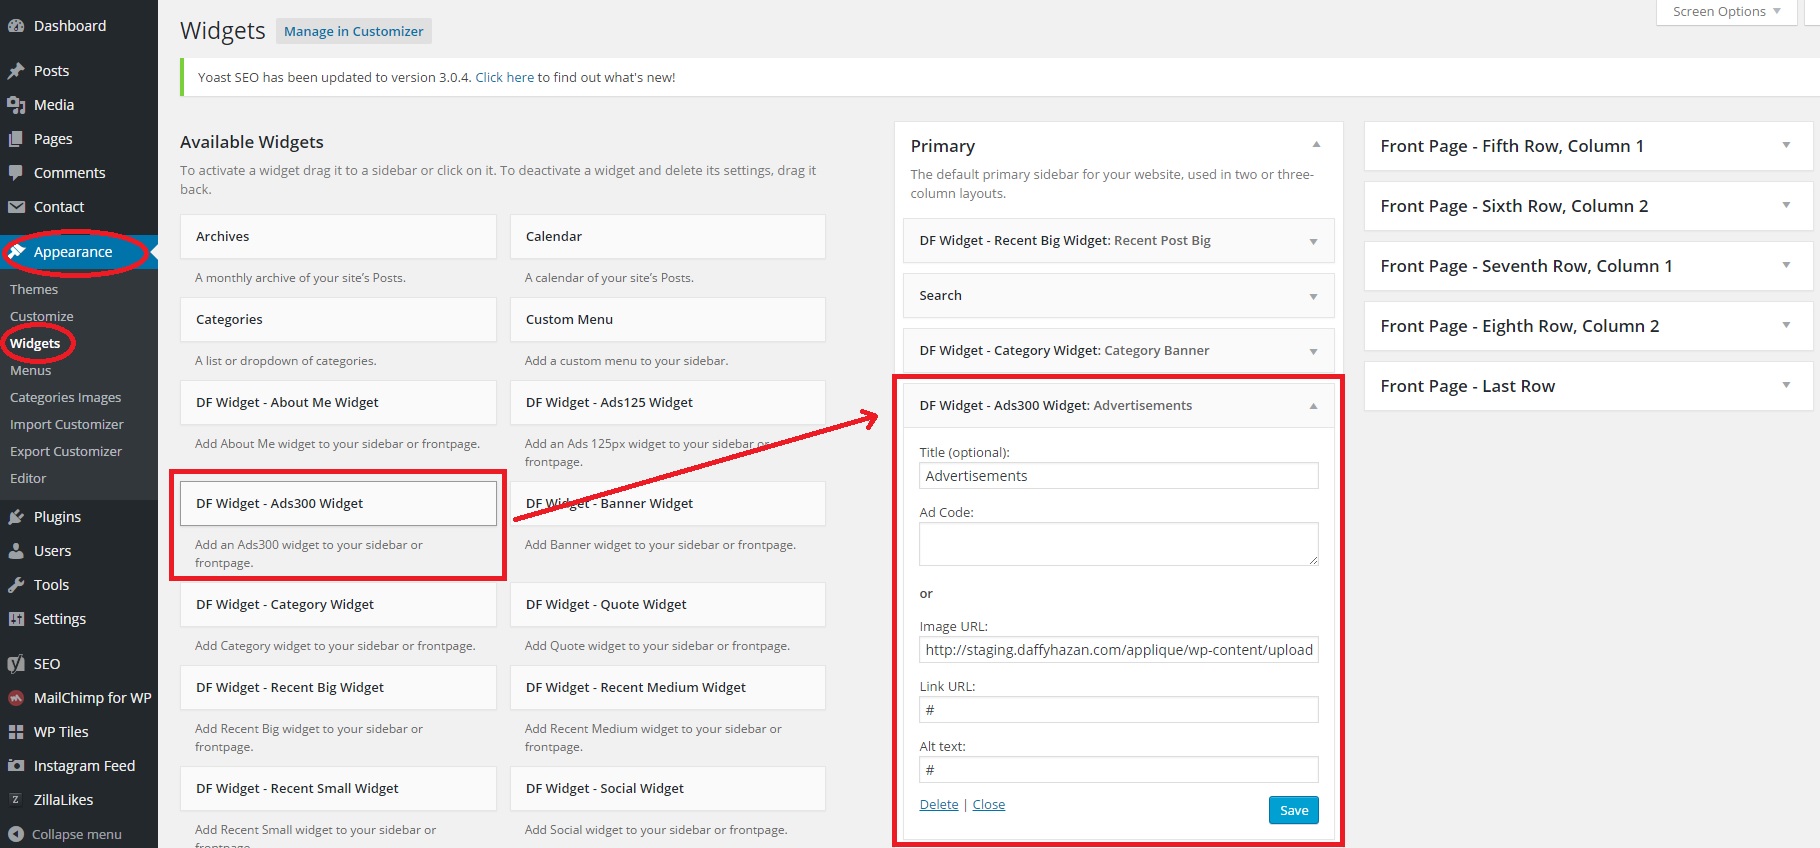Collapse the Ads300 Widget Advertisements panel
Screen dimensions: 1820x848
pos(1313,406)
